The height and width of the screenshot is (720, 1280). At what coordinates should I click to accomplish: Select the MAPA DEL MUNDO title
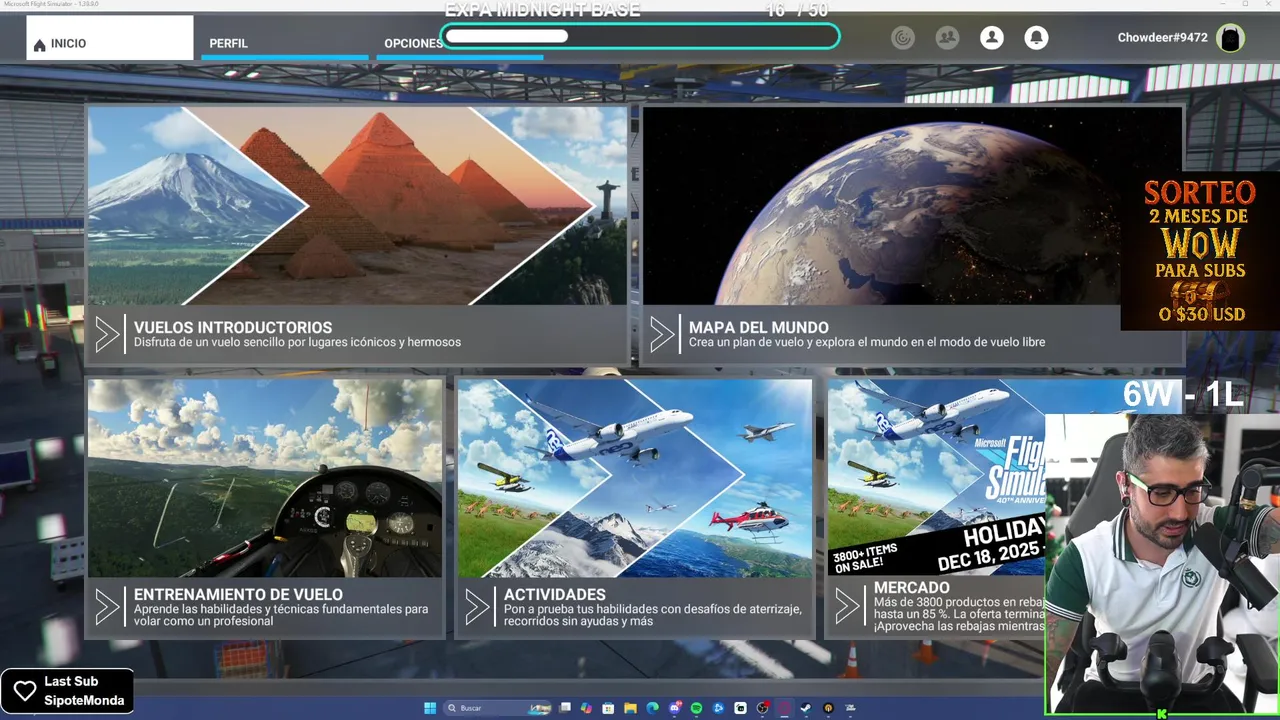759,327
